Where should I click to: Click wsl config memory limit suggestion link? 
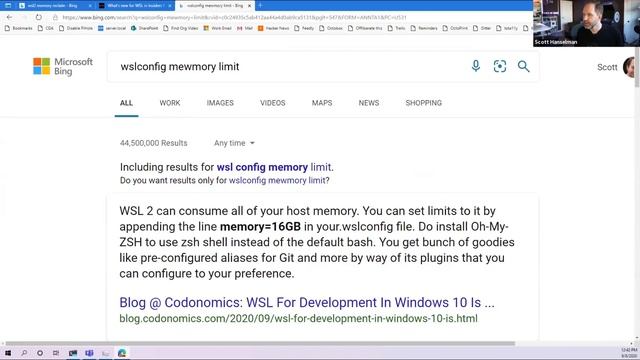[x=274, y=167]
